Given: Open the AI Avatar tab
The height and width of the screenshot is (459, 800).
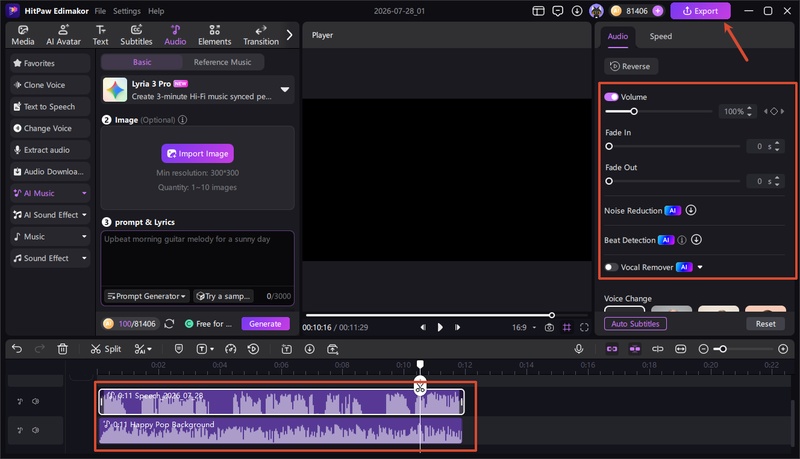Looking at the screenshot, I should coord(63,35).
